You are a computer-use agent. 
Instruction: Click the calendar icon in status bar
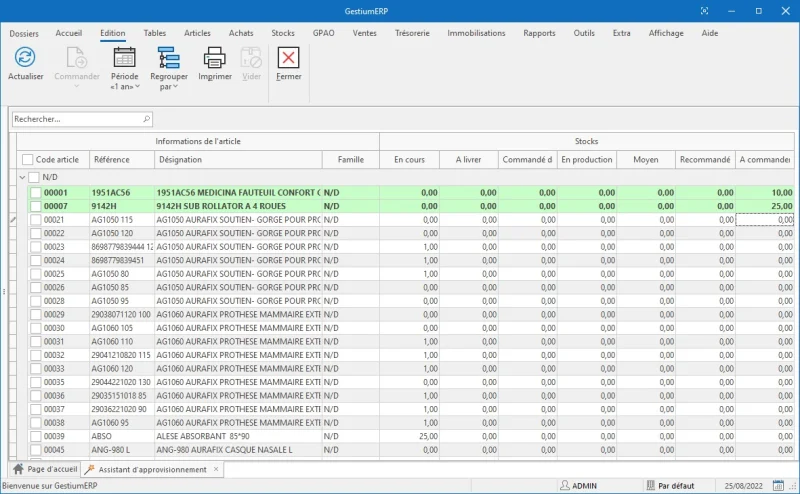click(778, 485)
